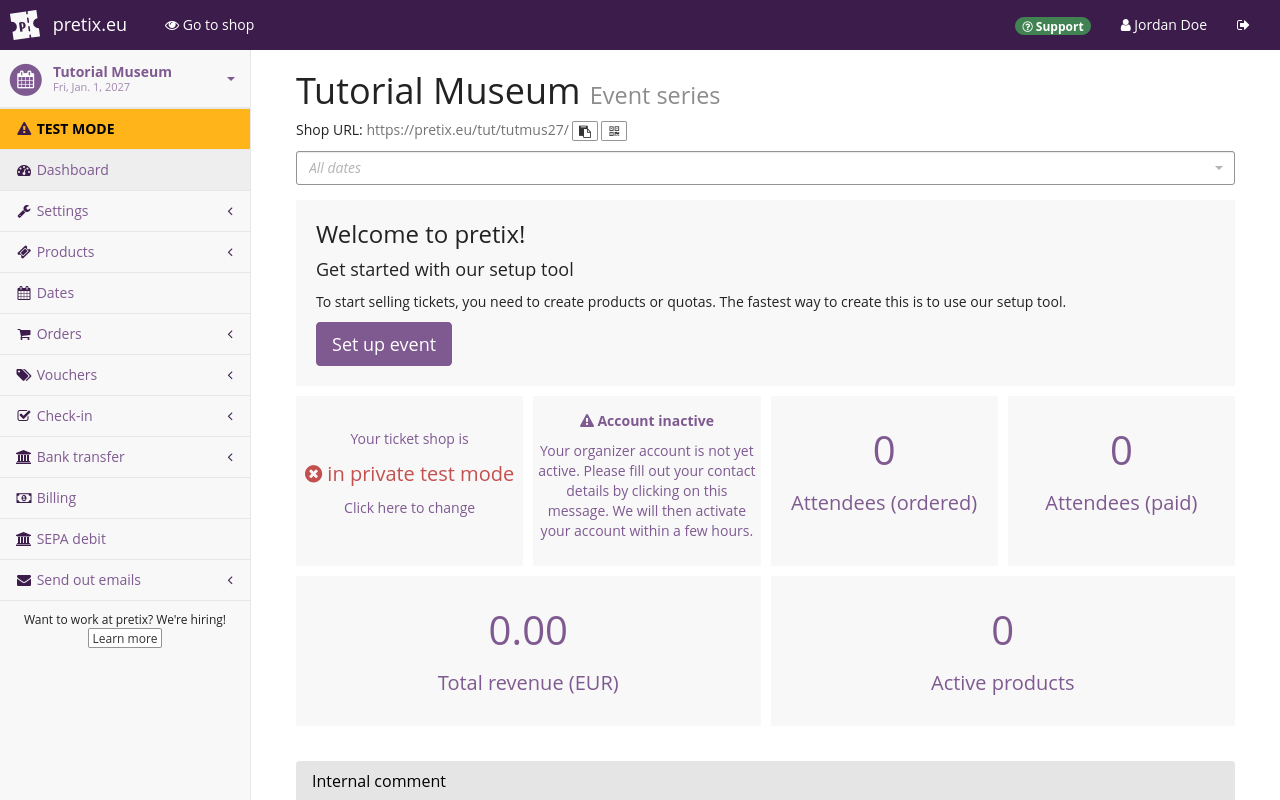The width and height of the screenshot is (1280, 800).
Task: Click the Send out emails envelope icon
Action: (24, 580)
